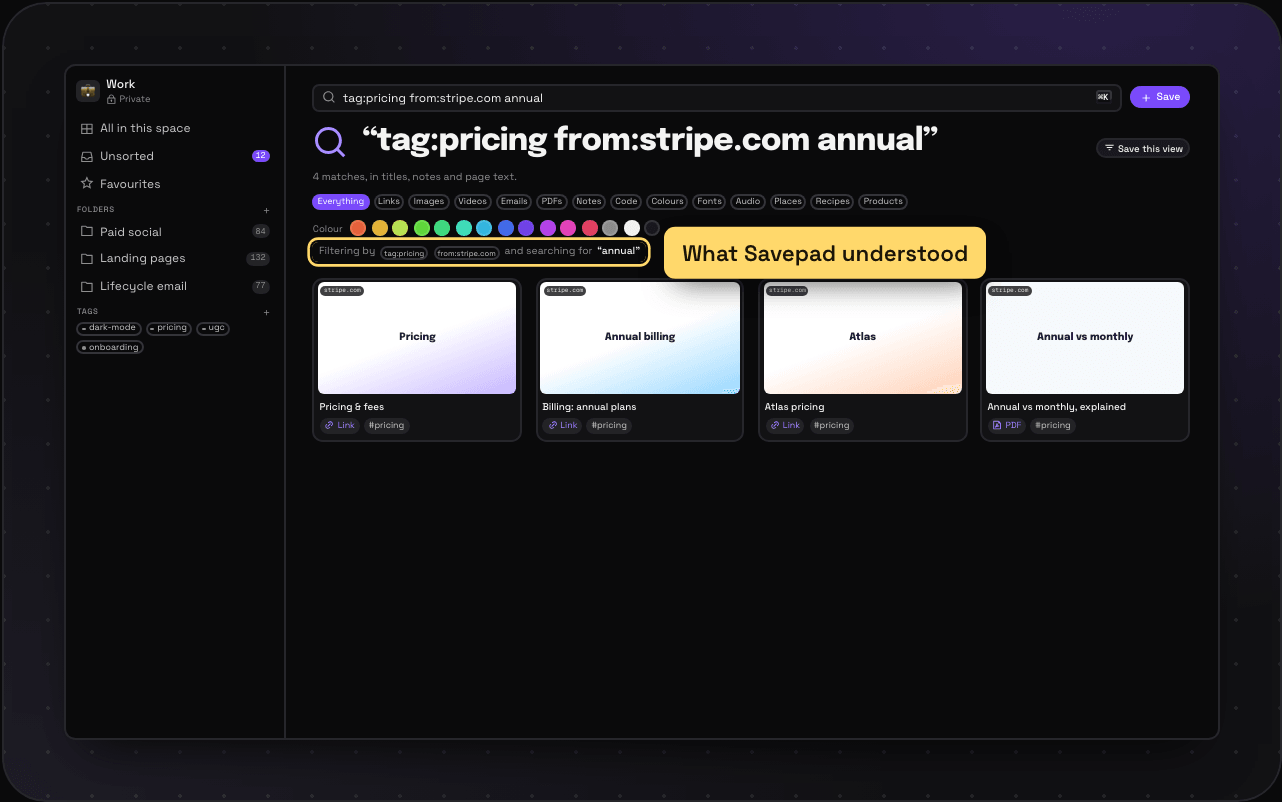
Task: Click the PDF badge on Annual vs monthly card
Action: tap(1007, 425)
